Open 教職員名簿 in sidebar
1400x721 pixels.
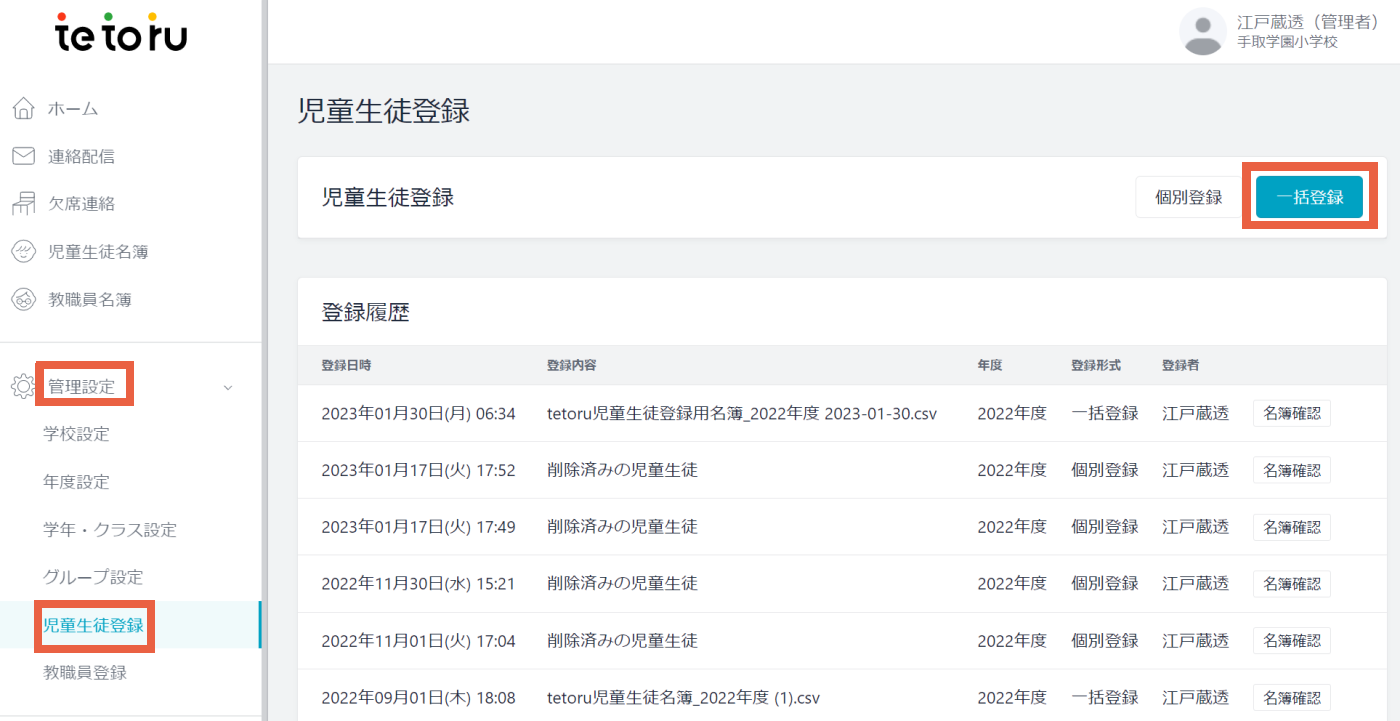(90, 299)
